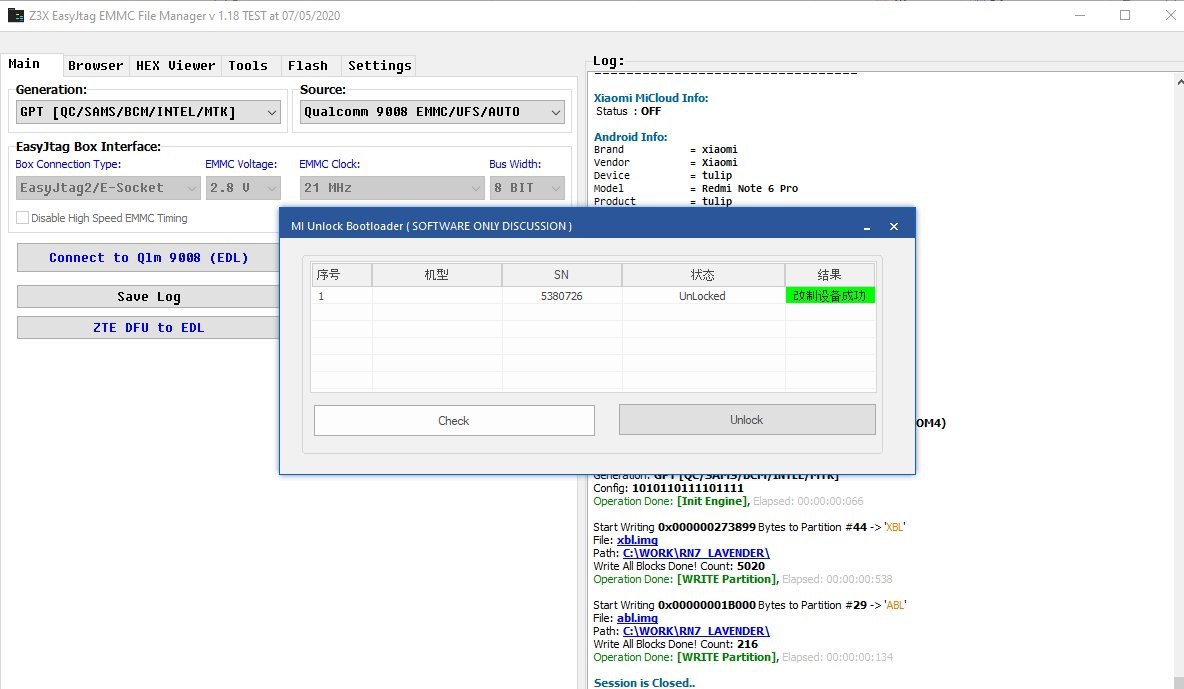Select the UnLocked status cell
The height and width of the screenshot is (689, 1184).
tap(702, 296)
